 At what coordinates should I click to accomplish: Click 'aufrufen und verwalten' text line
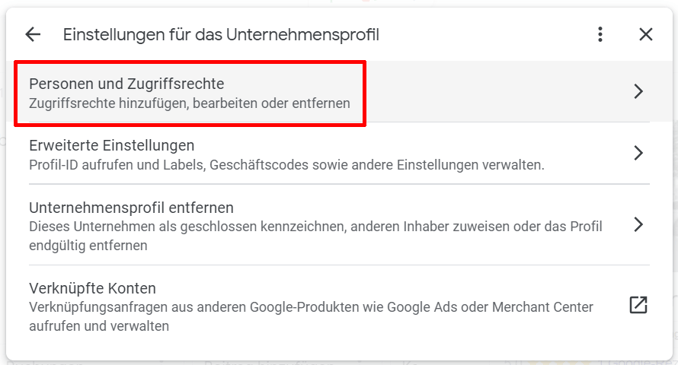99,326
